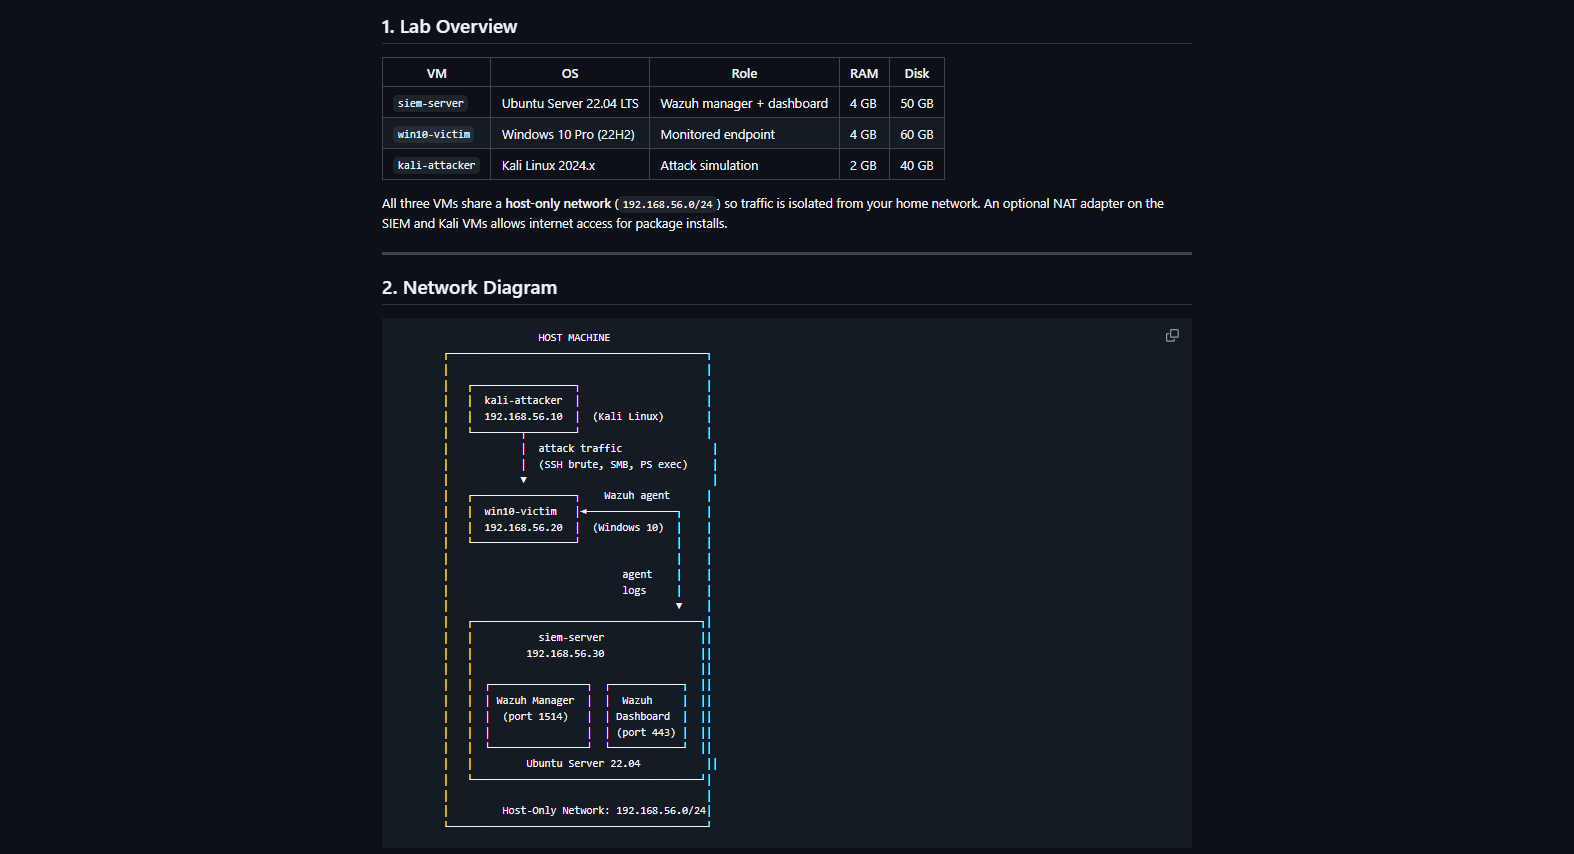1574x854 pixels.
Task: Click 'Dashboard' label in Wazuh box
Action: 643,717
